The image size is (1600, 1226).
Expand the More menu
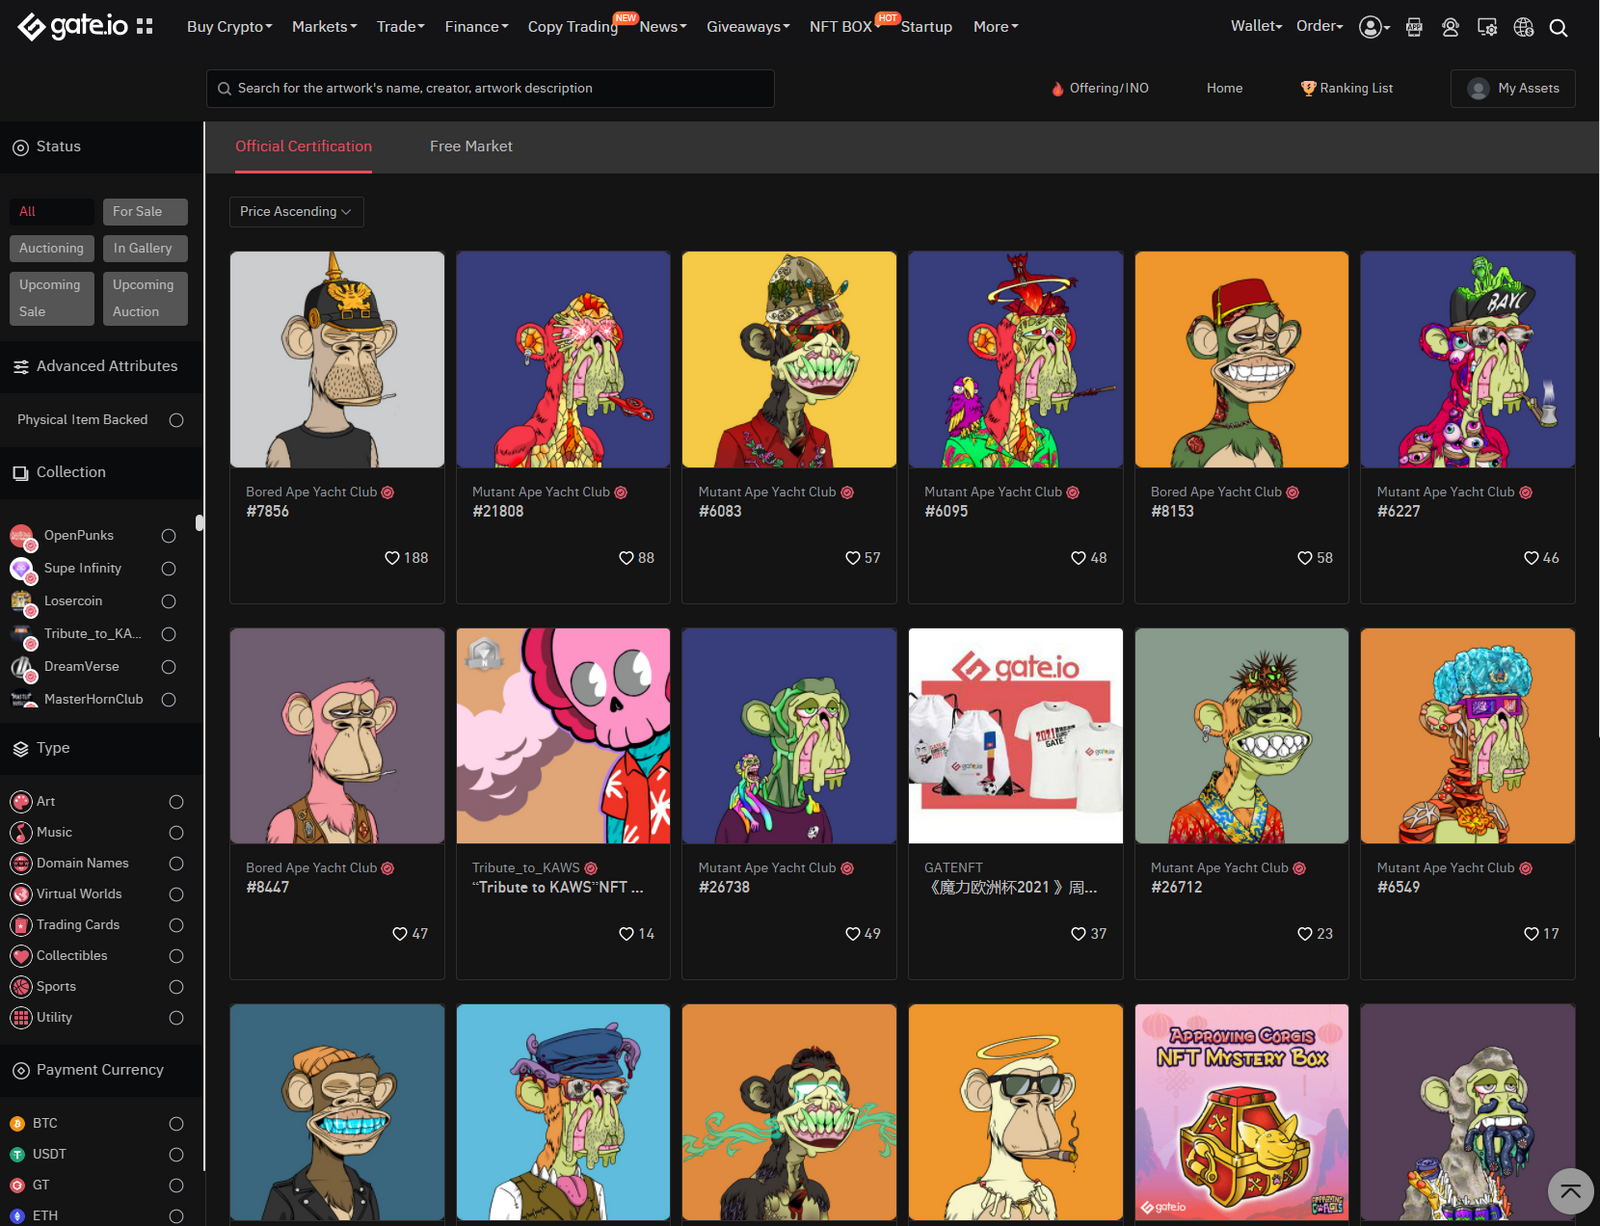pos(995,27)
